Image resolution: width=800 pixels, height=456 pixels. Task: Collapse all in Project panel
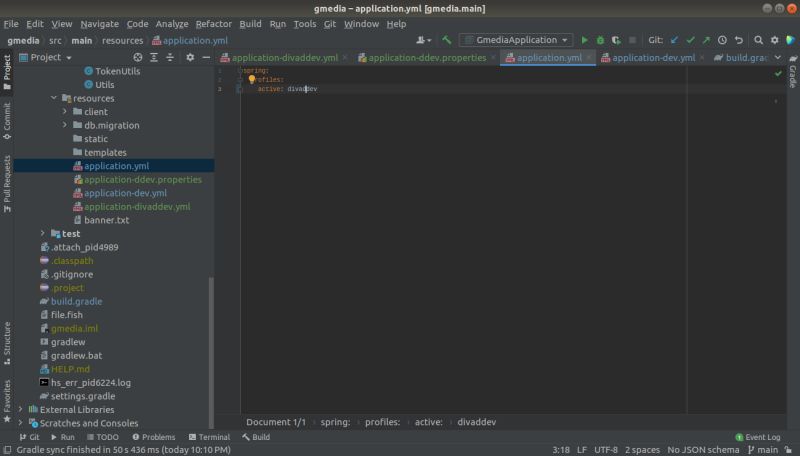[170, 58]
